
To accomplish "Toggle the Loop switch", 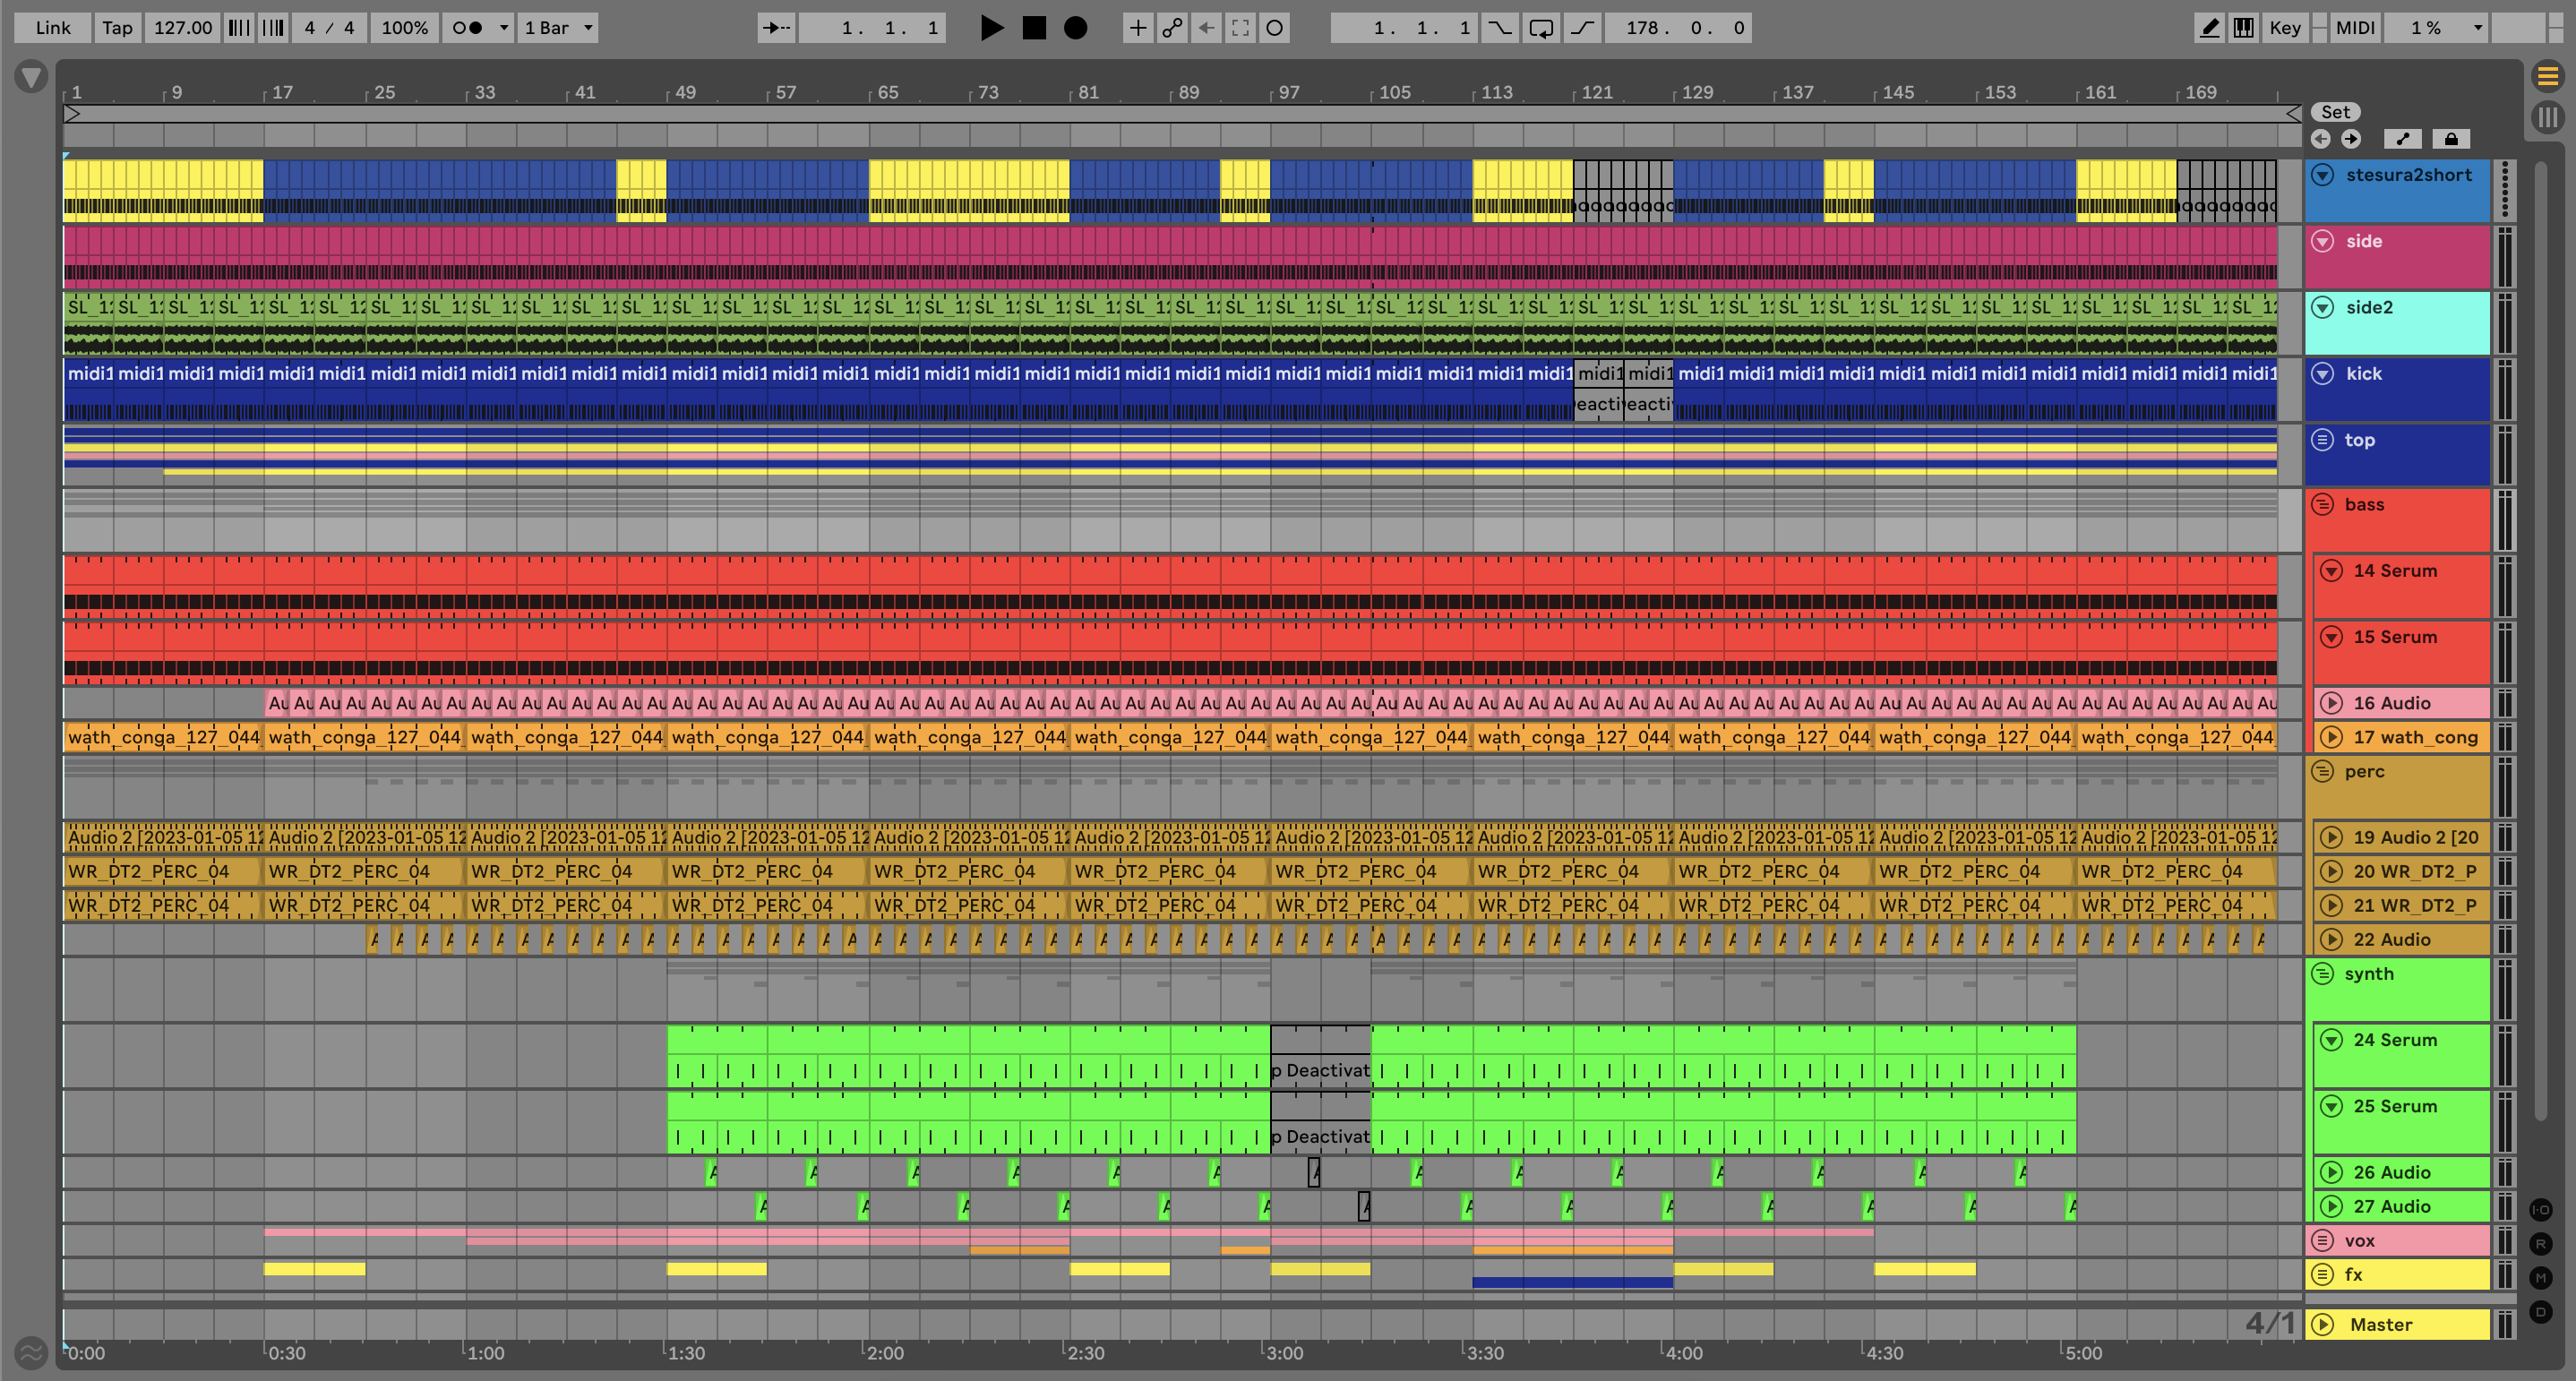I will point(1541,28).
